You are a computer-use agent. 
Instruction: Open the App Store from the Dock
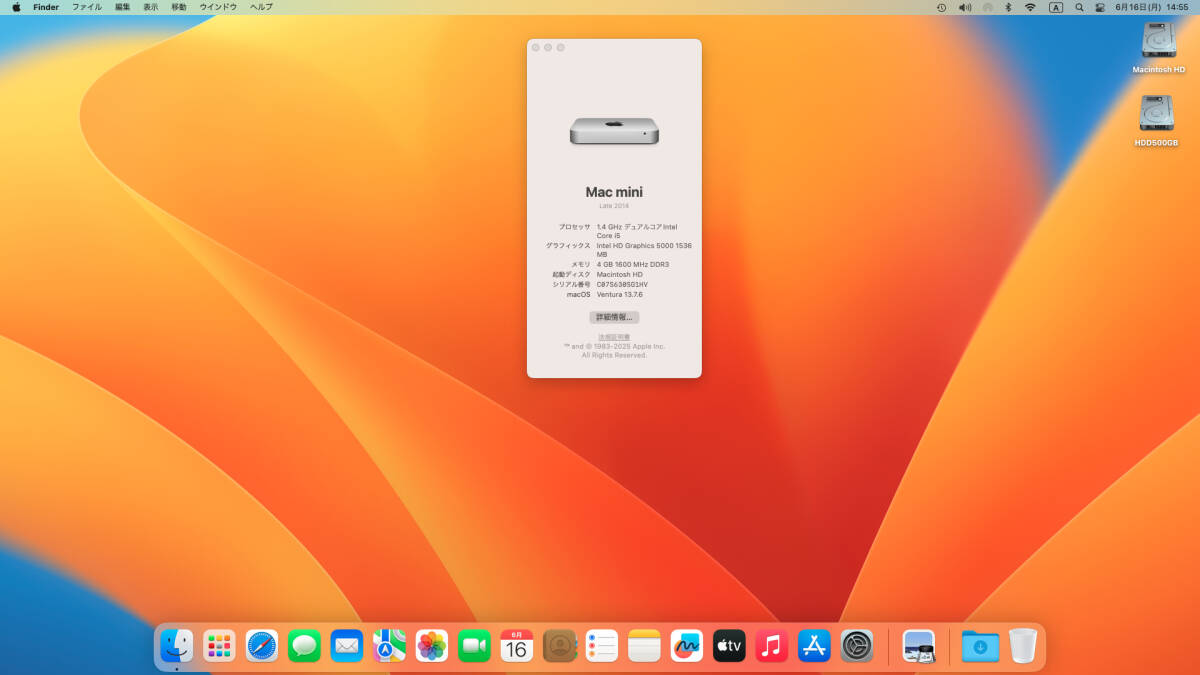(815, 646)
